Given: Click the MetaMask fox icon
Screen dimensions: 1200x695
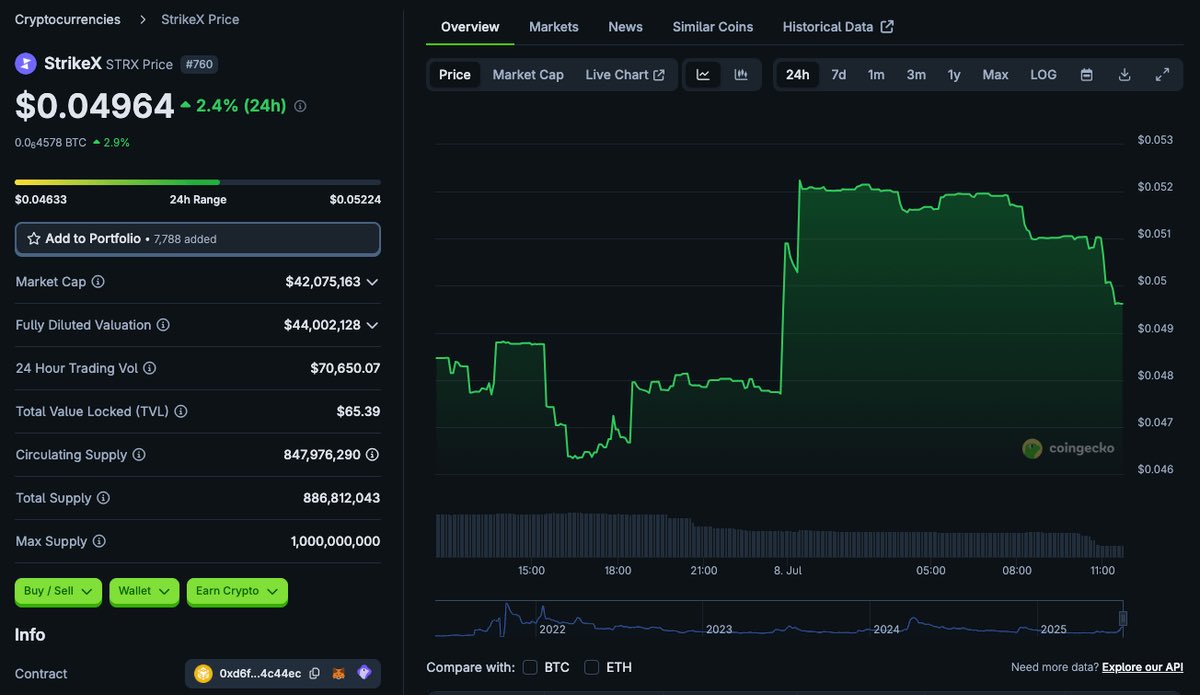Looking at the screenshot, I should (x=339, y=674).
